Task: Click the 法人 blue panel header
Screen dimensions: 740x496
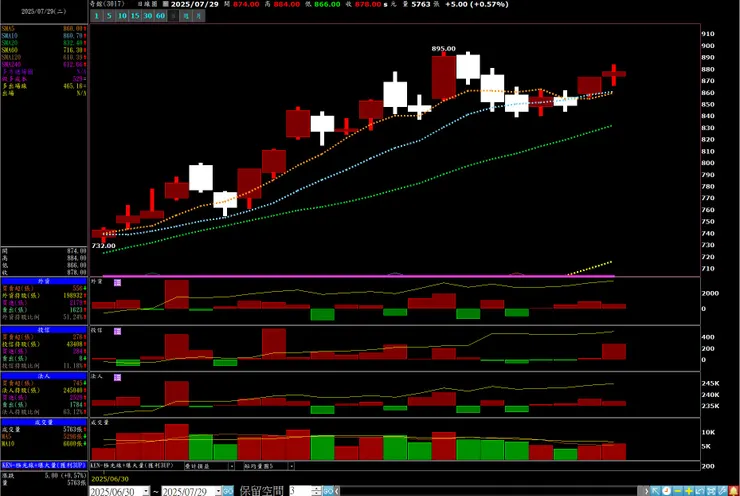Action: click(44, 376)
